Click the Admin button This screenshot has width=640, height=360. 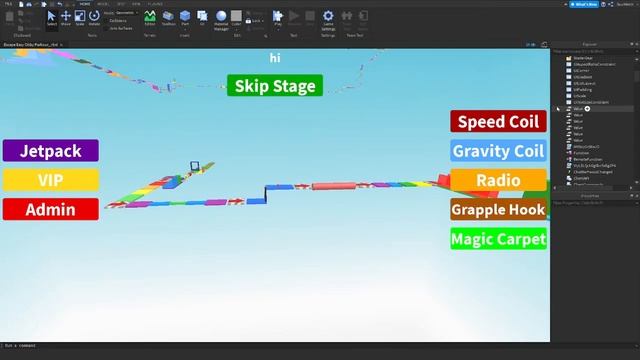point(51,209)
